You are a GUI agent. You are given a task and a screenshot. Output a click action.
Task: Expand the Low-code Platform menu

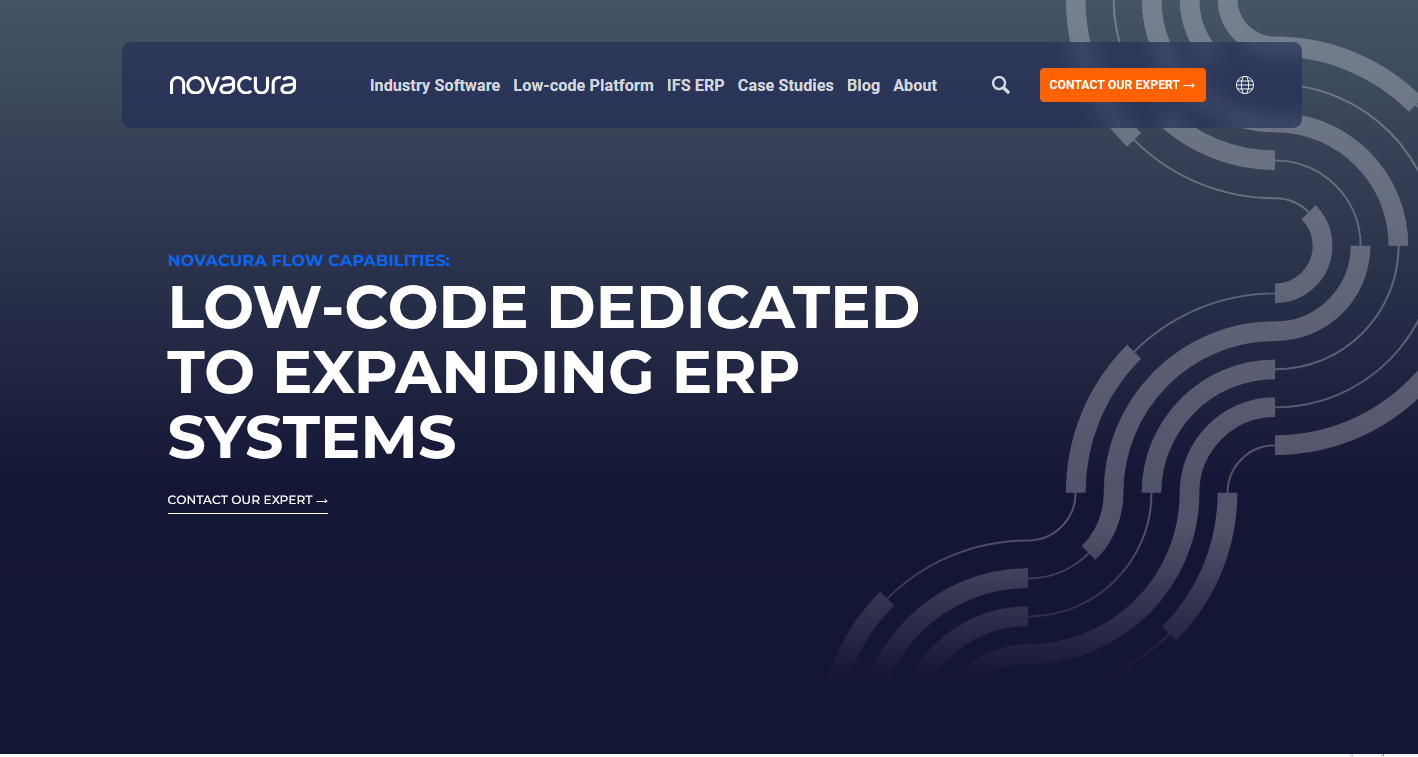583,85
